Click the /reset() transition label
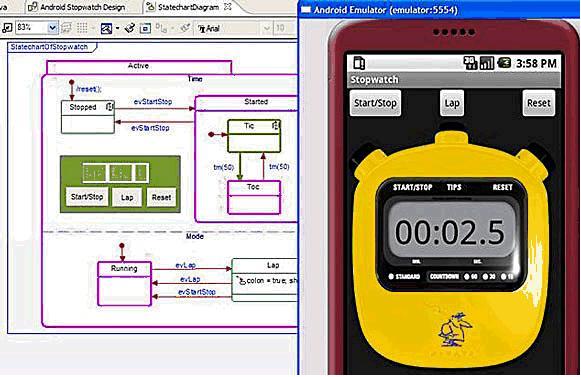The image size is (581, 377). pos(88,89)
